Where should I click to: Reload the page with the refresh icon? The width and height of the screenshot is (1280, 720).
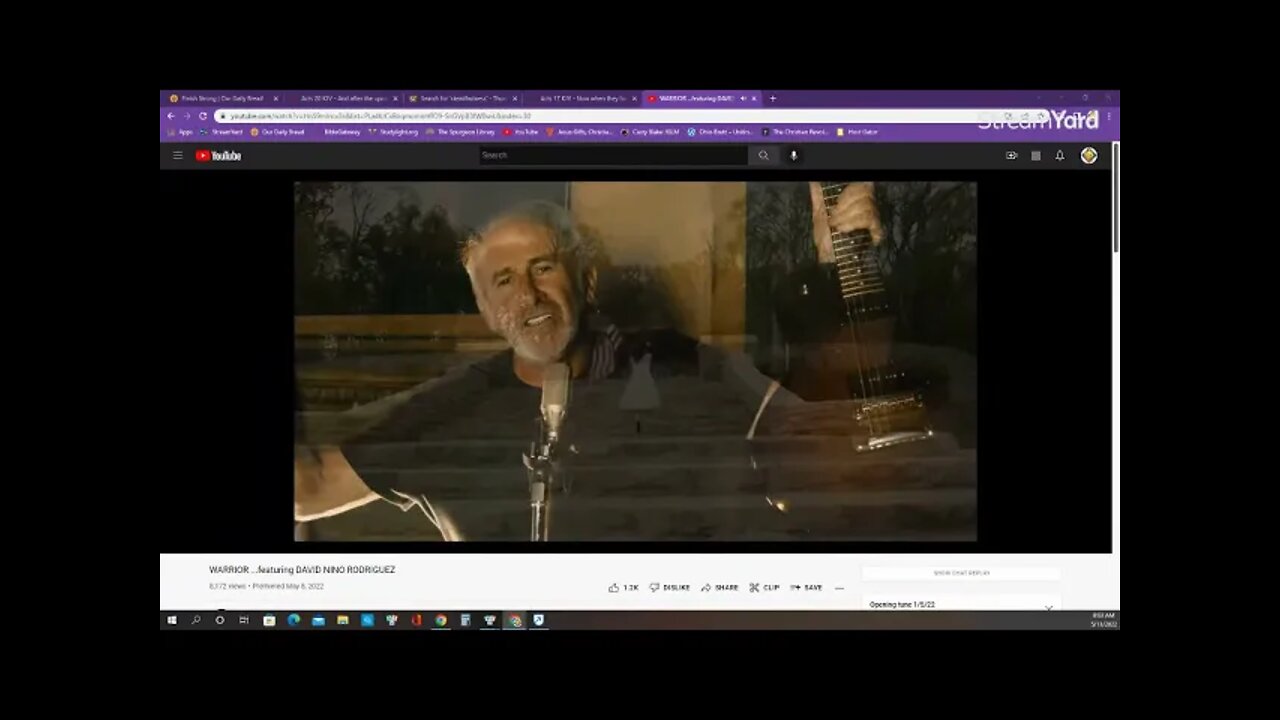tap(202, 116)
